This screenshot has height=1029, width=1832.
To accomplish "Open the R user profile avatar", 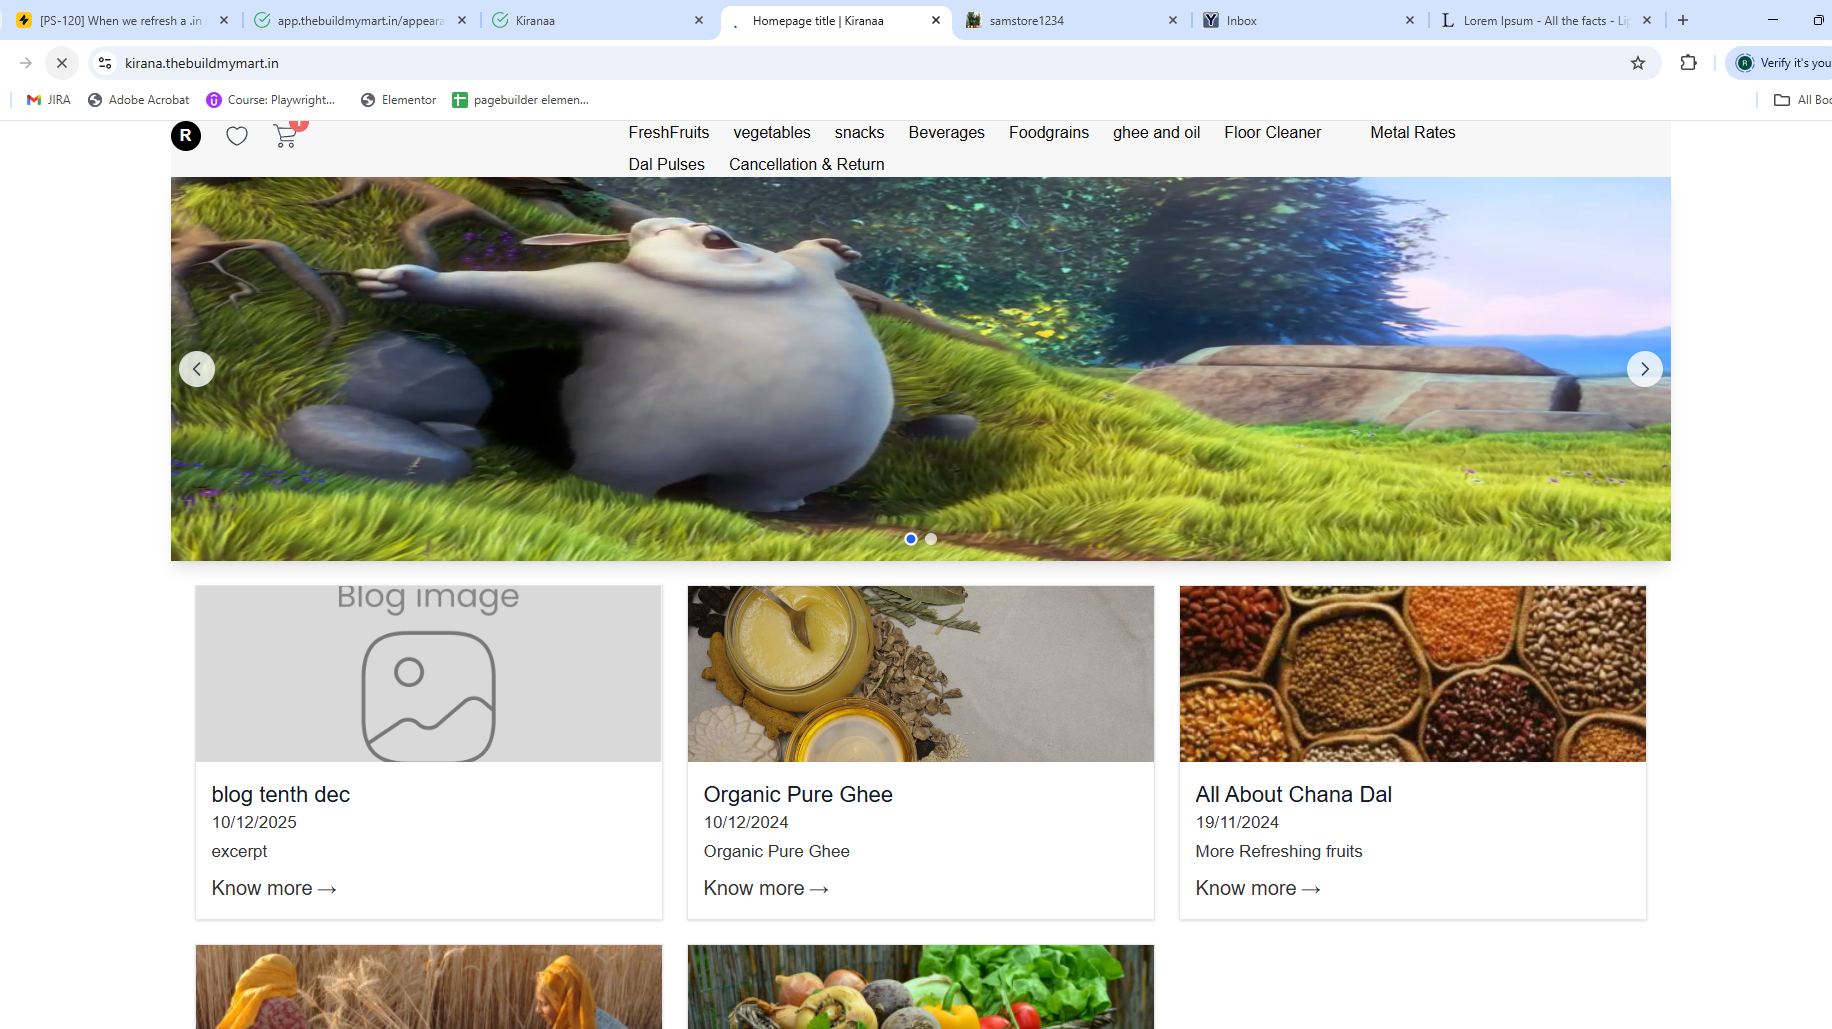I will coord(186,136).
